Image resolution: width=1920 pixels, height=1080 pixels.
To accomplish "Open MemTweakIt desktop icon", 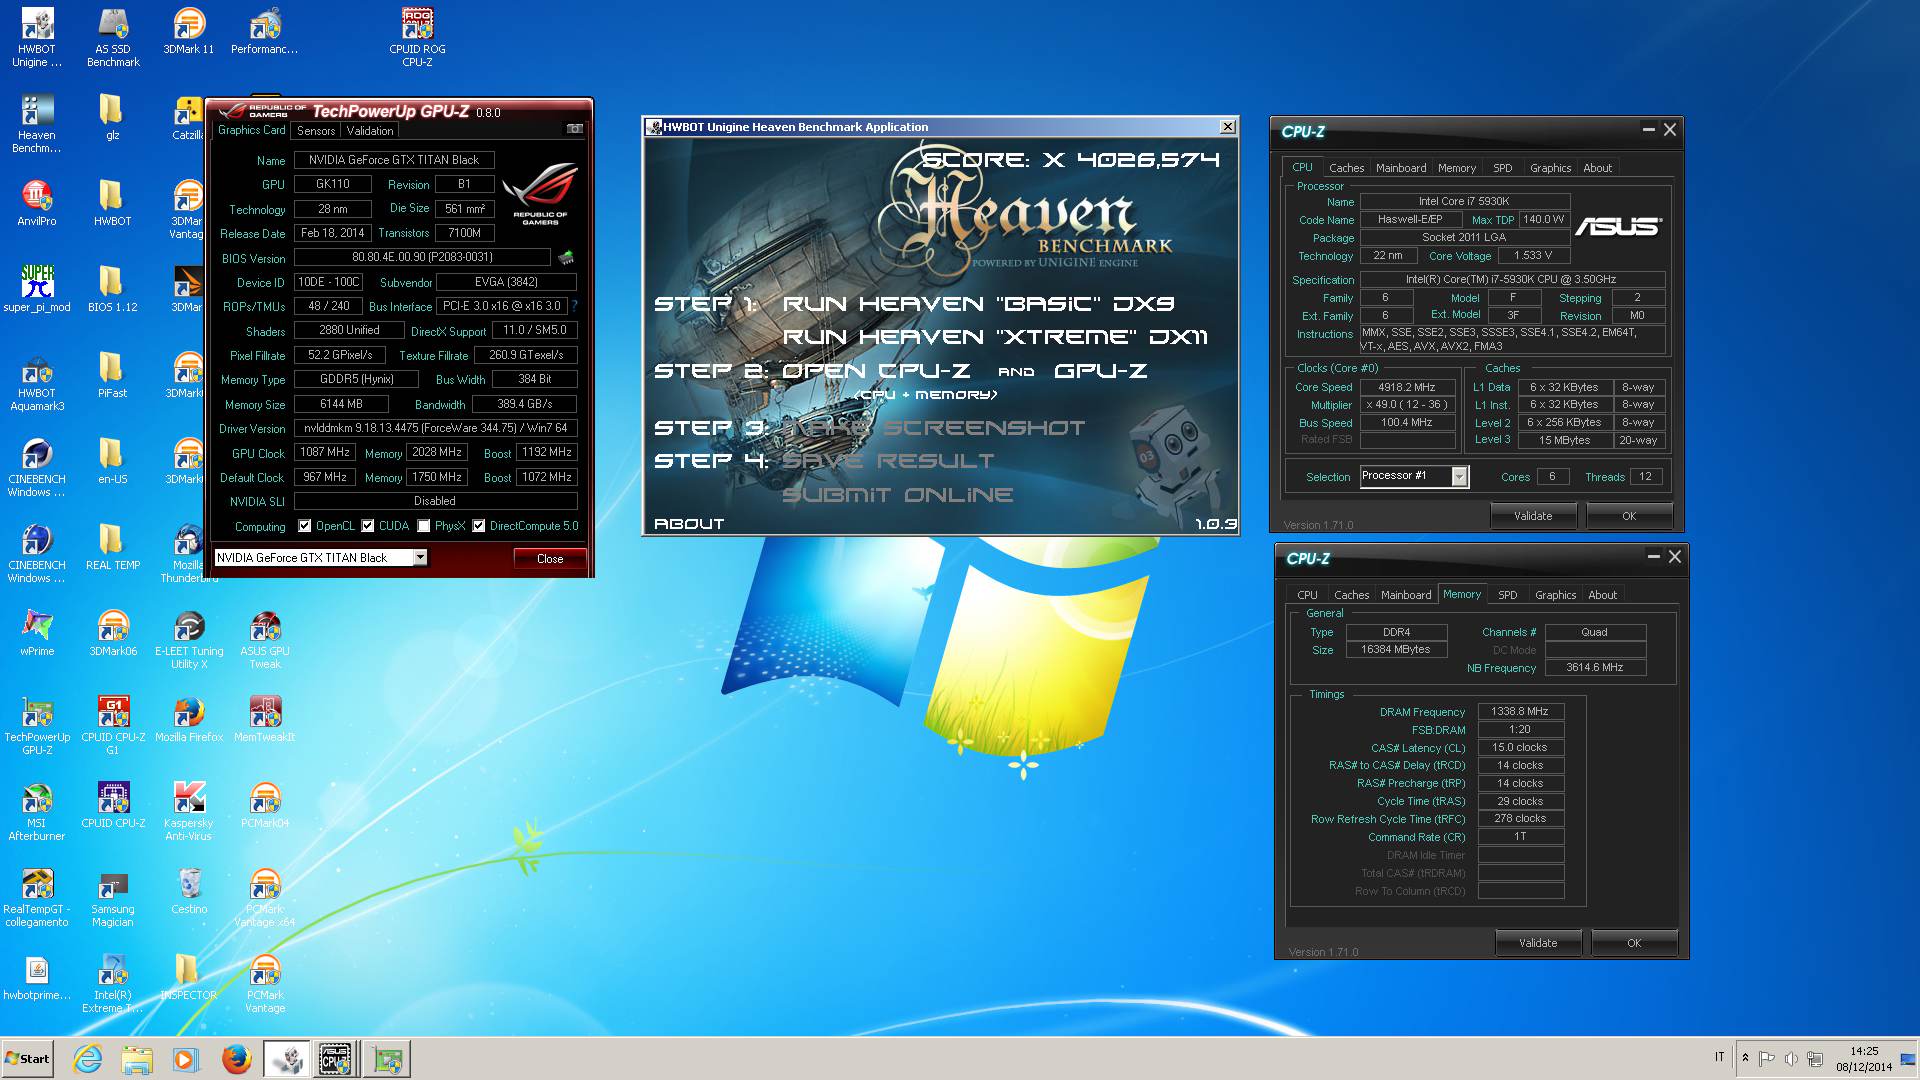I will pyautogui.click(x=265, y=719).
